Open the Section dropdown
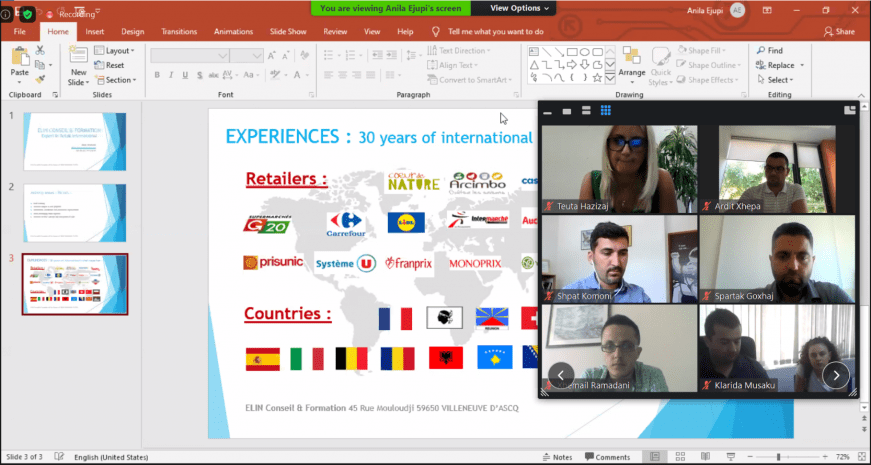Viewport: 871px width, 465px height. click(115, 80)
